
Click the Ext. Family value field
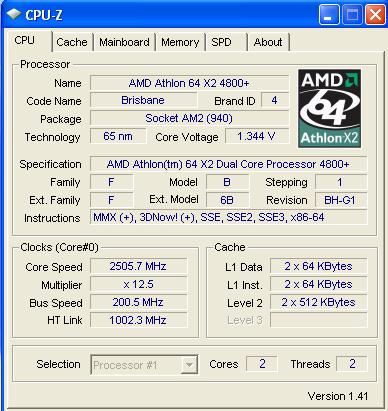point(112,200)
